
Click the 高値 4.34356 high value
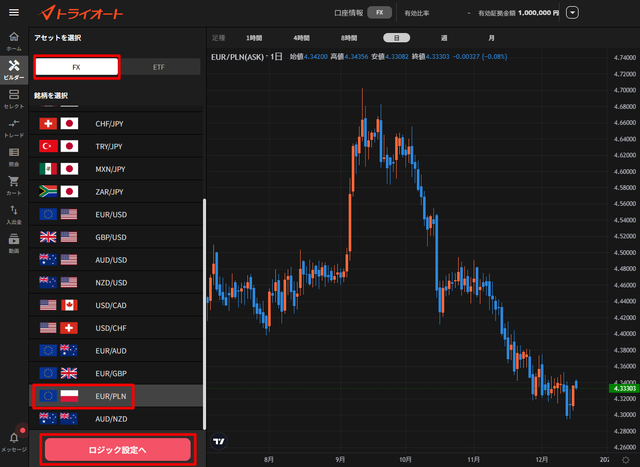click(349, 57)
